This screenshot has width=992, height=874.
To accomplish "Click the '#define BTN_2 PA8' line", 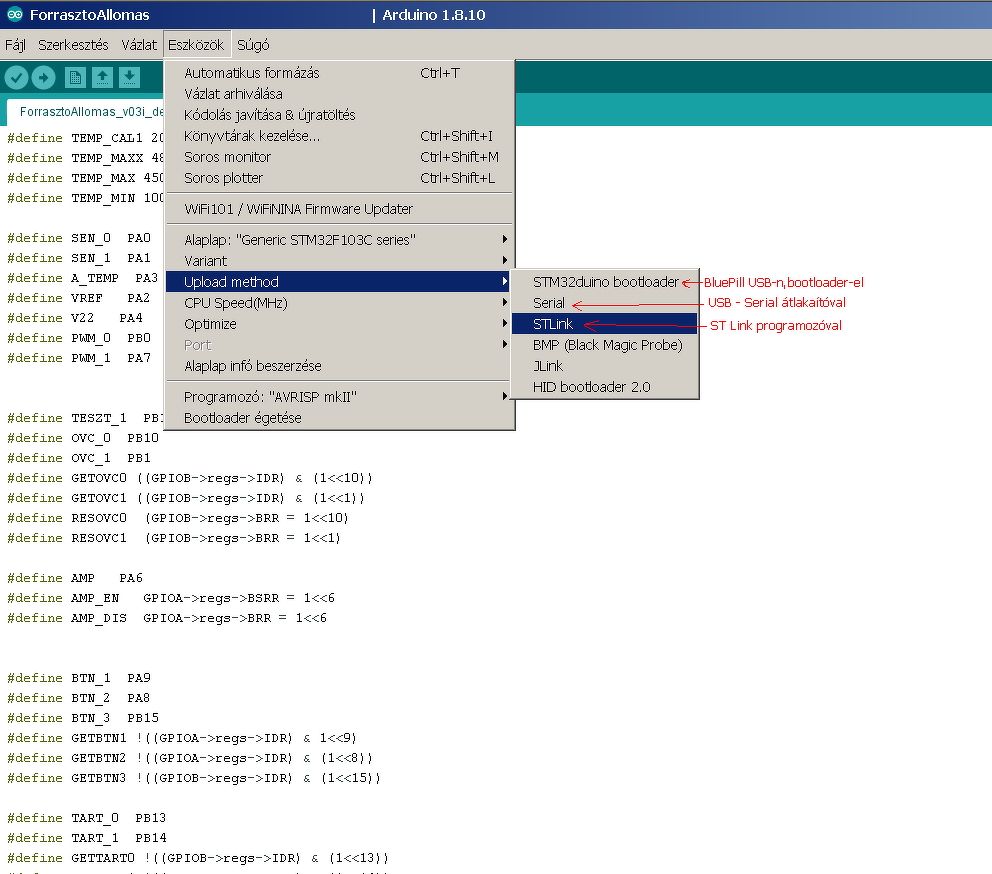I will (x=79, y=698).
